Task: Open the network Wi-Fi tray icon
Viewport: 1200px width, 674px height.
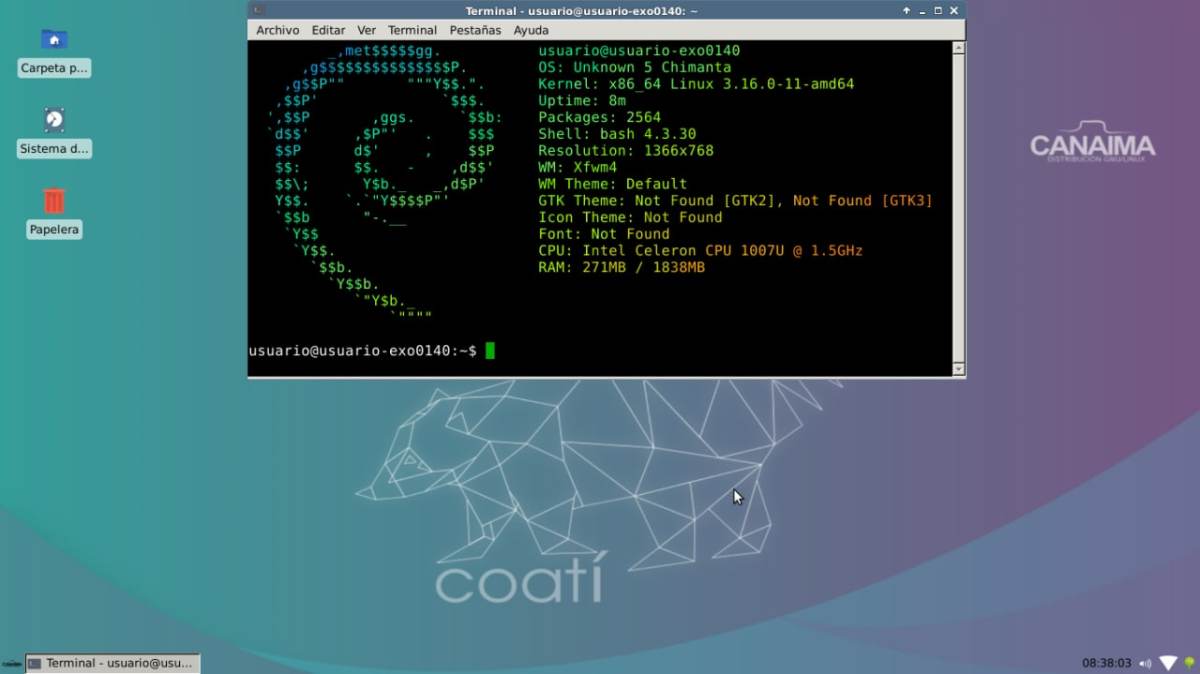Action: (1168, 663)
